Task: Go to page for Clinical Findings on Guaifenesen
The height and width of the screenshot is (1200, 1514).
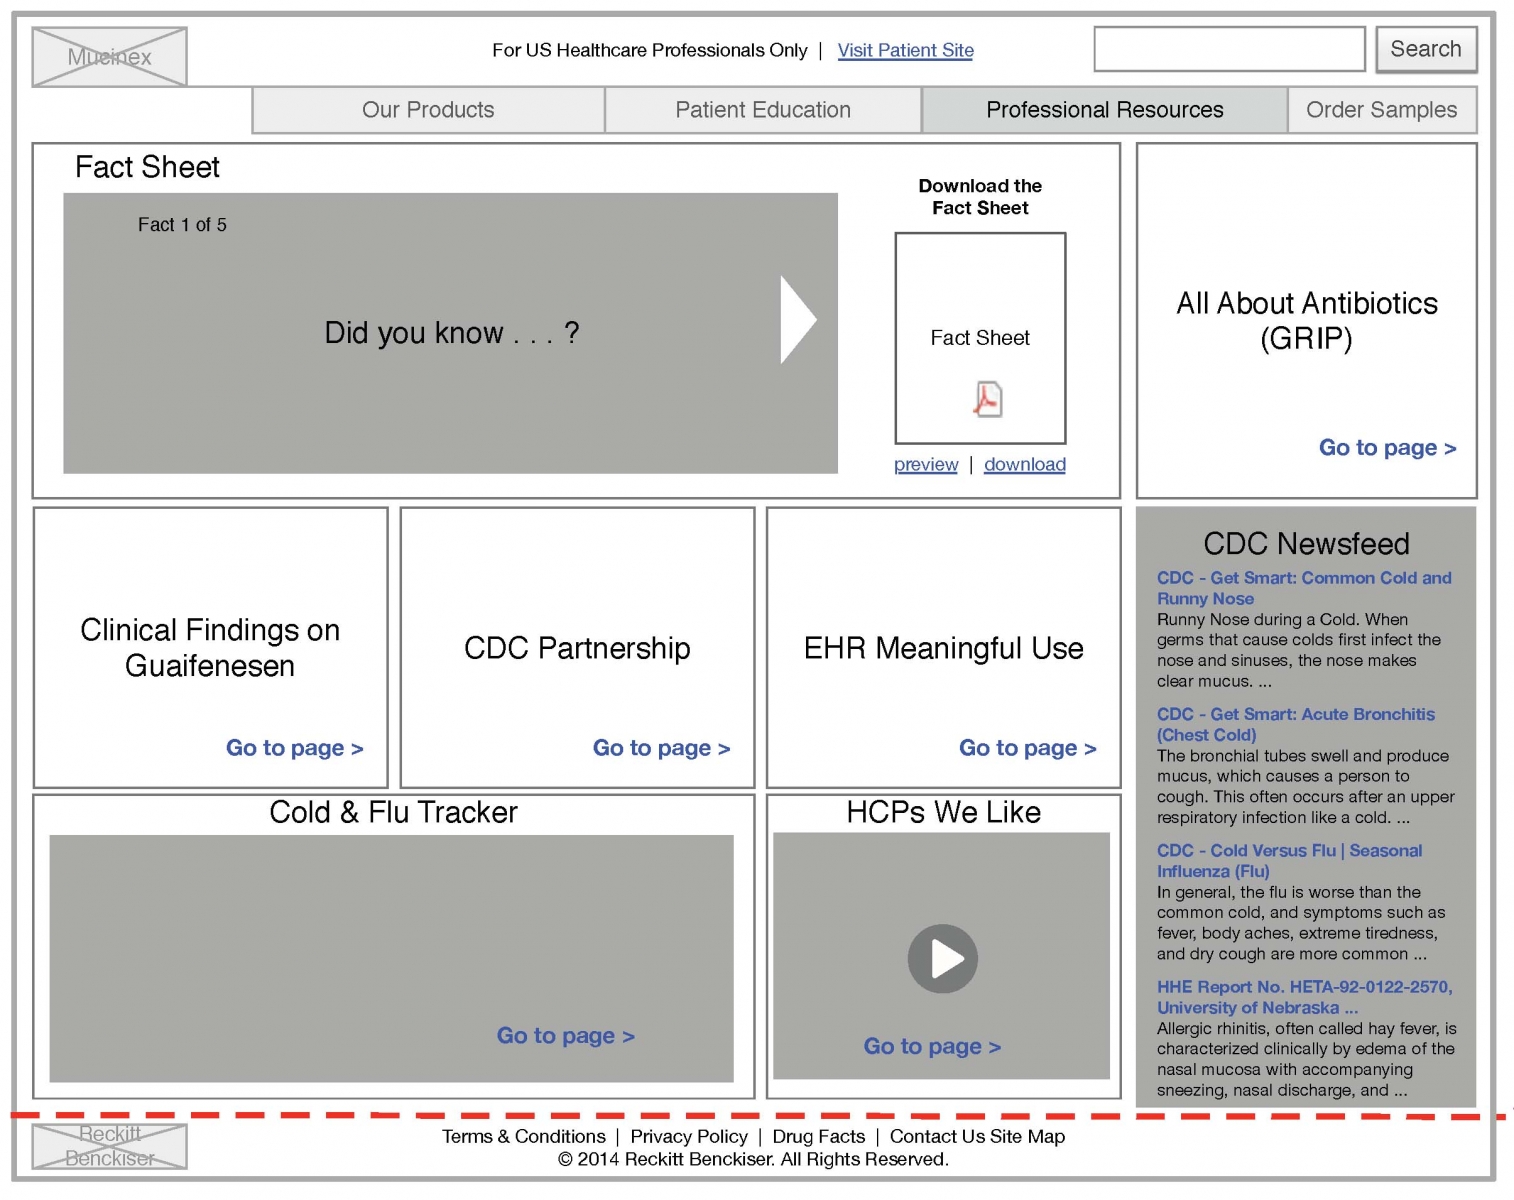Action: [x=294, y=748]
